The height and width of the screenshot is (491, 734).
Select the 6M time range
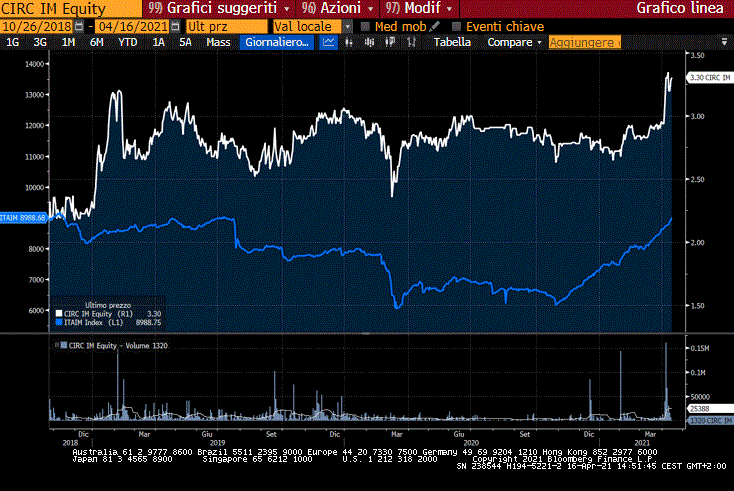point(96,42)
